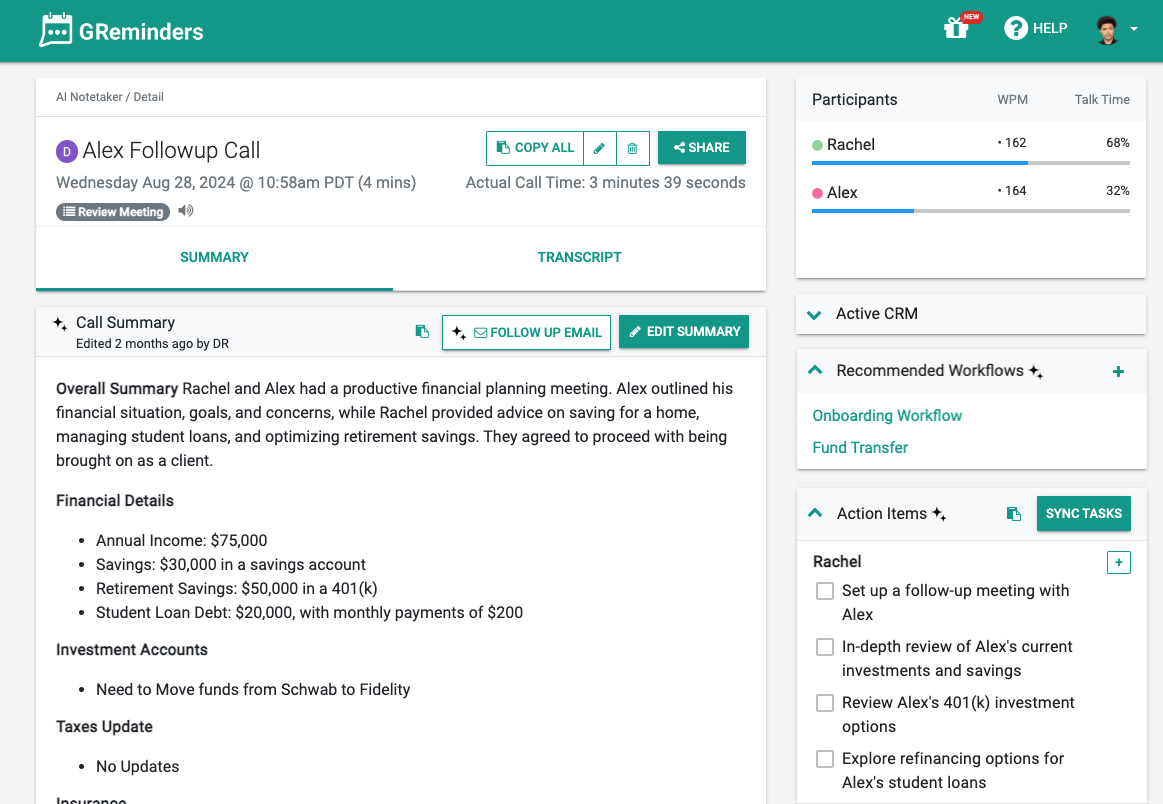
Task: Copy action items using the copy icon
Action: tap(1014, 513)
